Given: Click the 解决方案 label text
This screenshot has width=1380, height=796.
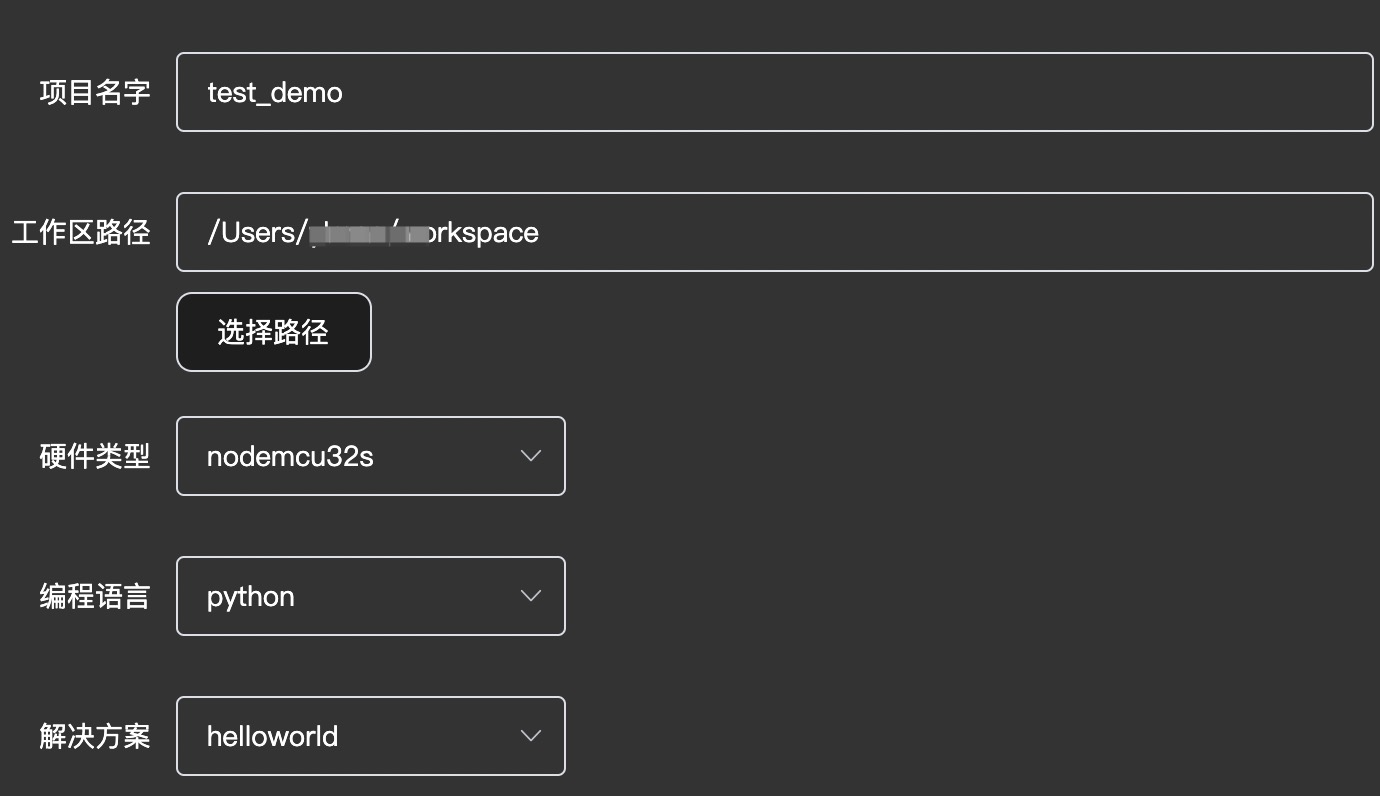Looking at the screenshot, I should click(x=95, y=736).
